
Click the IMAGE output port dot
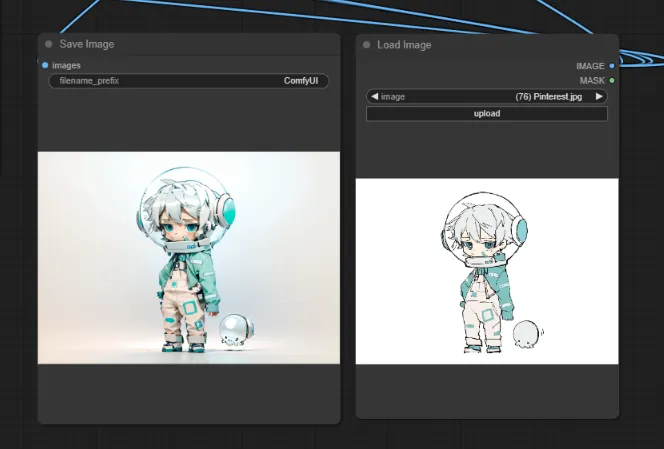point(612,66)
